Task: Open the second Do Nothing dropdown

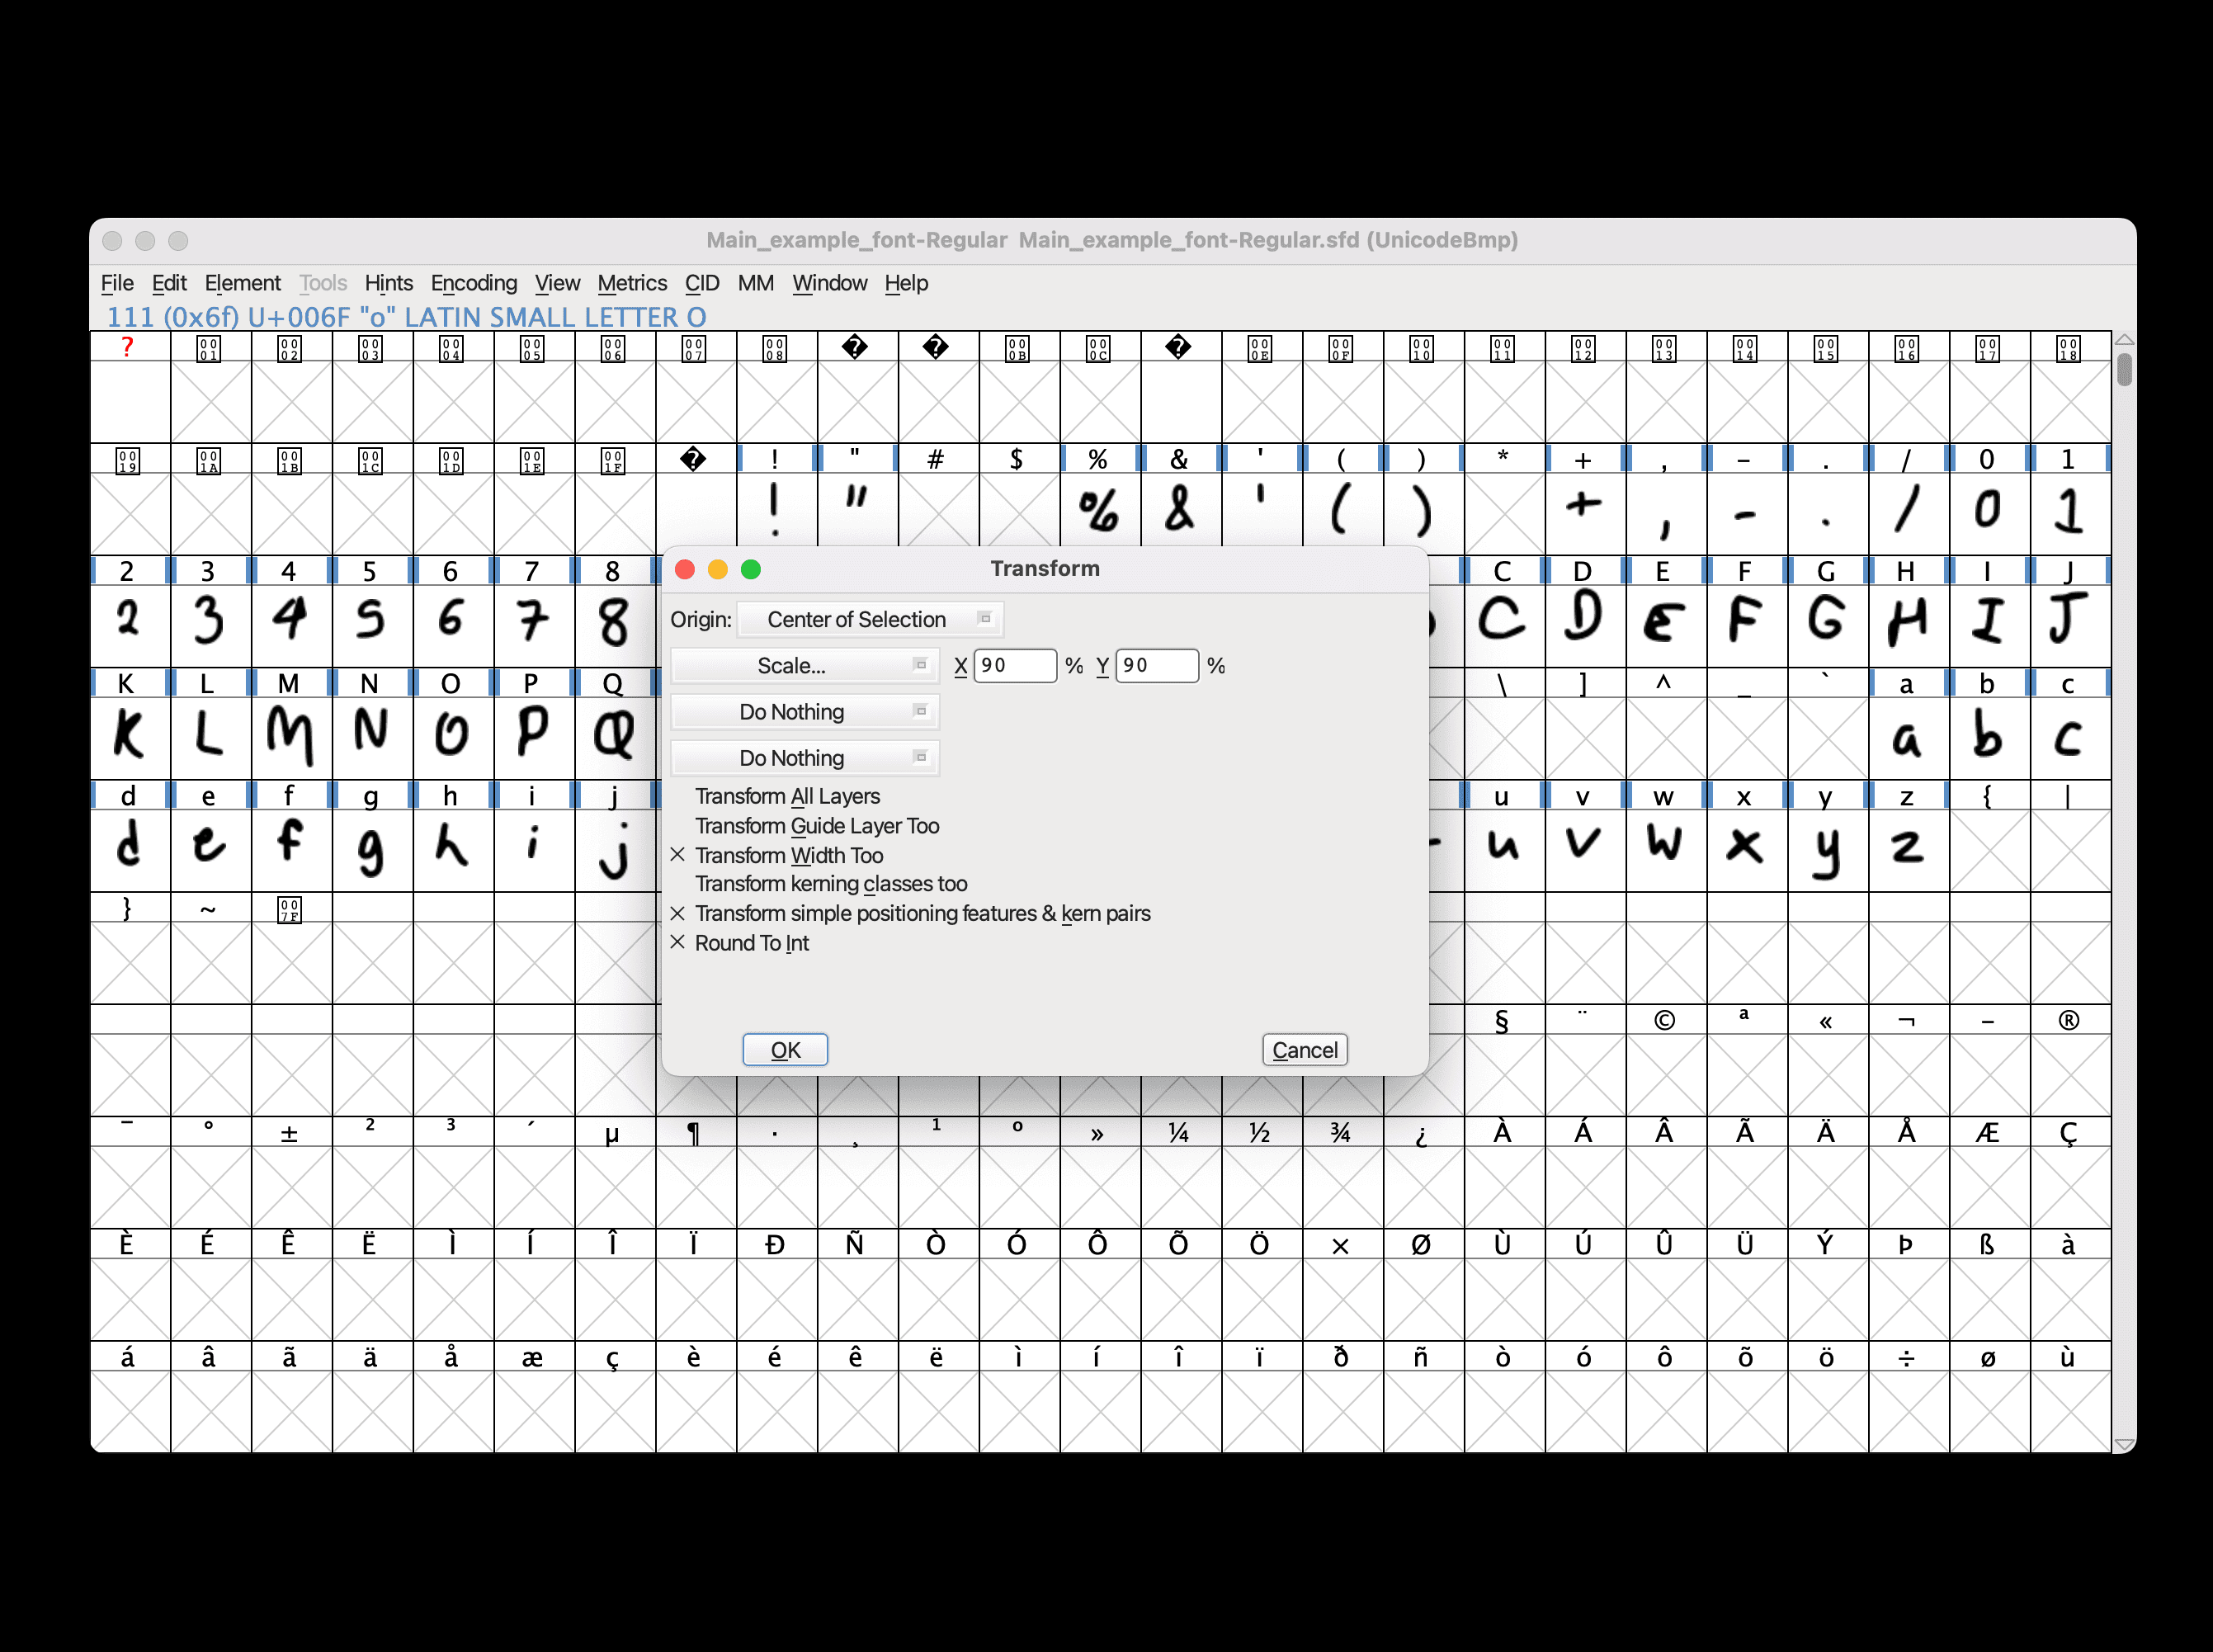Action: point(805,758)
